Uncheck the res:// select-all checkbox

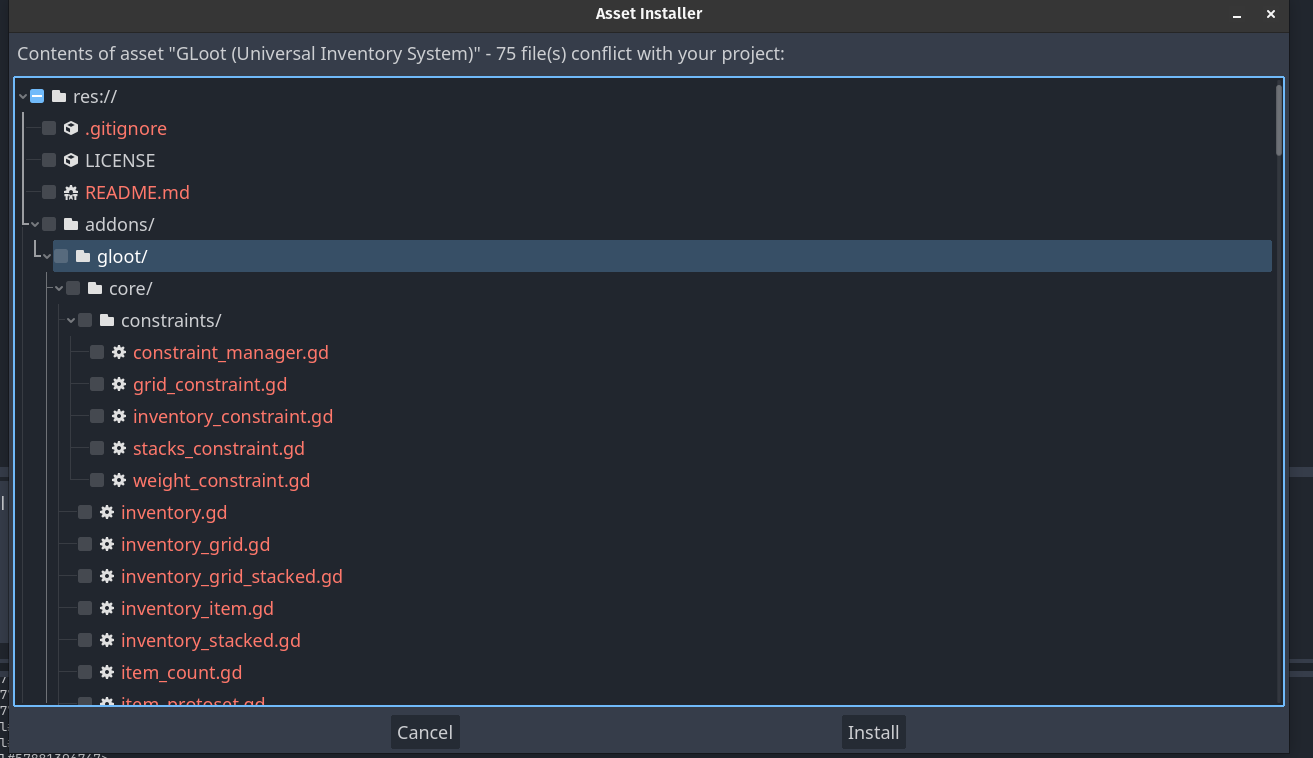tap(37, 96)
